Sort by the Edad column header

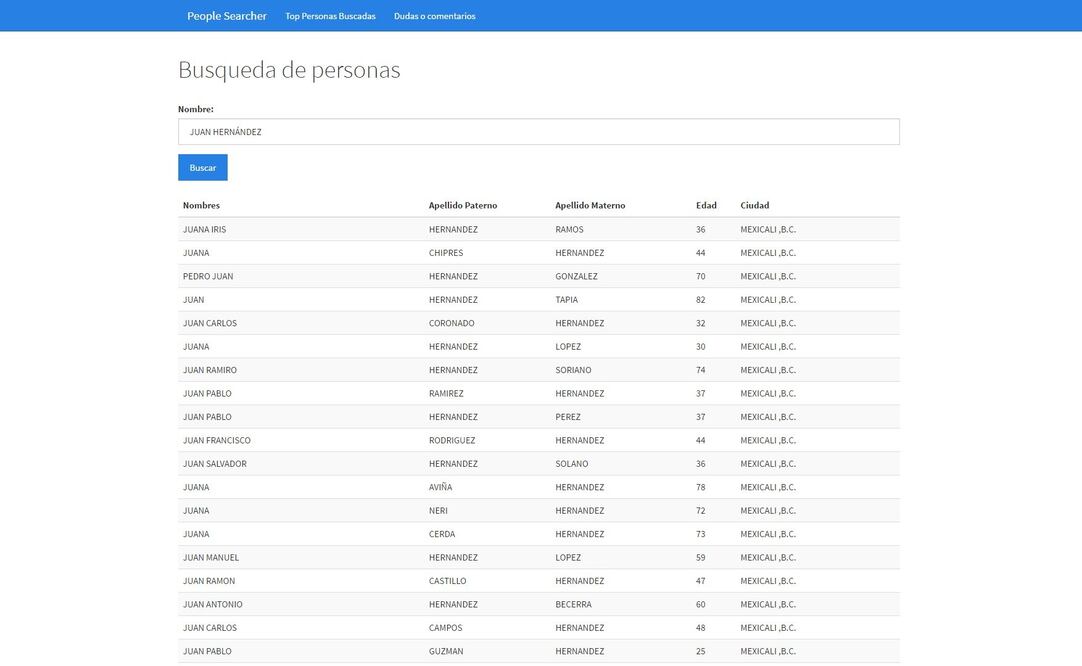coord(706,202)
